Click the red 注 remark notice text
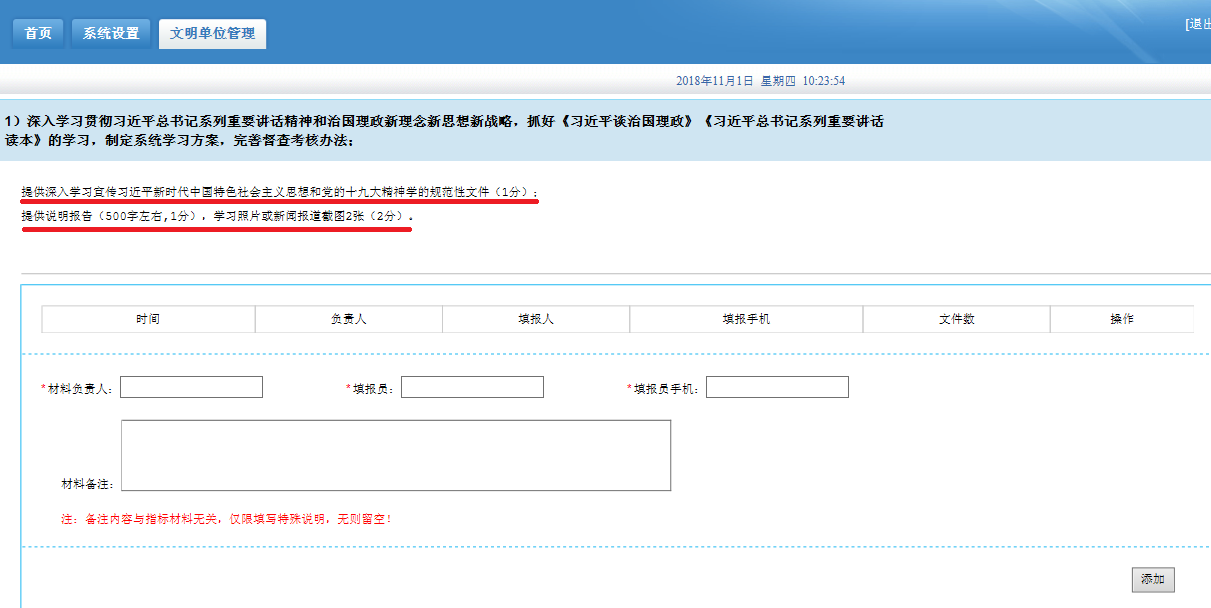 click(x=226, y=519)
